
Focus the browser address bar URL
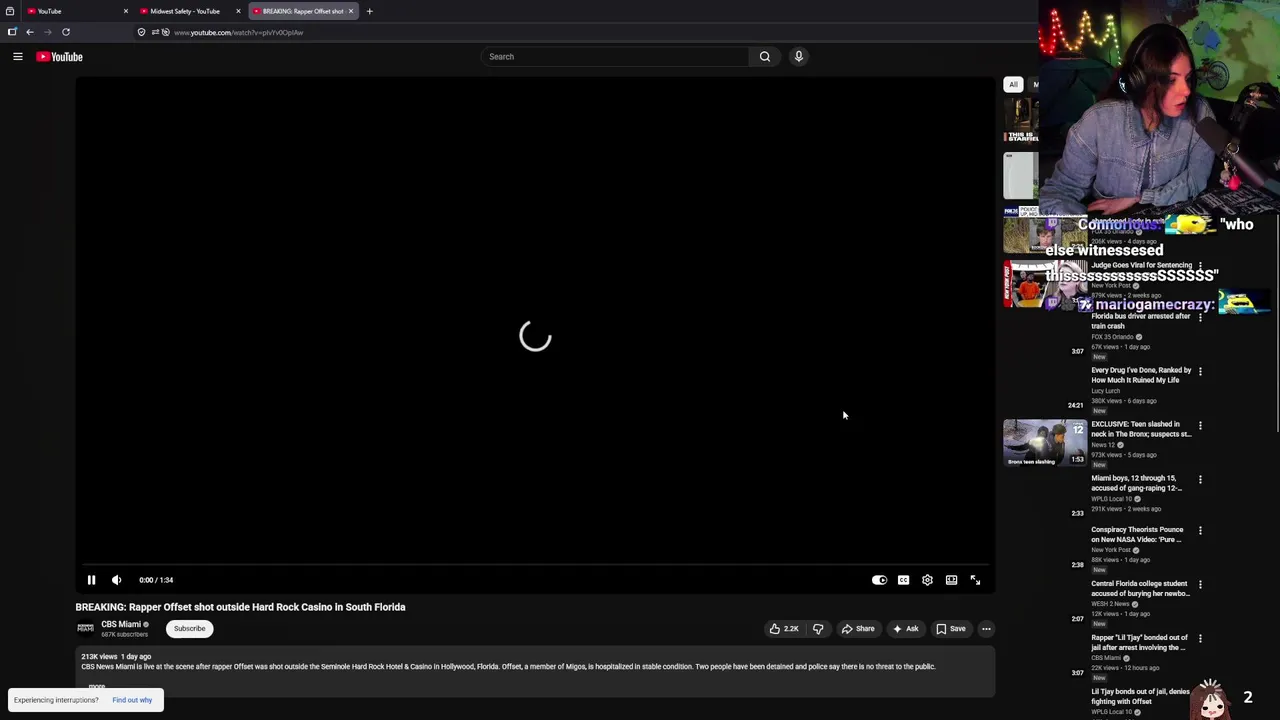(x=238, y=32)
